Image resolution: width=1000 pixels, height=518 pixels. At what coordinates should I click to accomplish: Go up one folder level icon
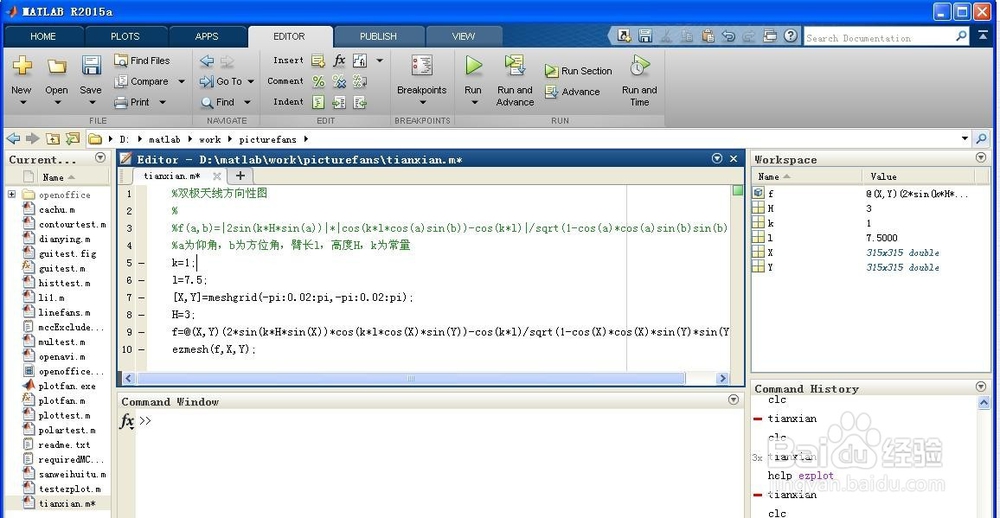pyautogui.click(x=53, y=138)
